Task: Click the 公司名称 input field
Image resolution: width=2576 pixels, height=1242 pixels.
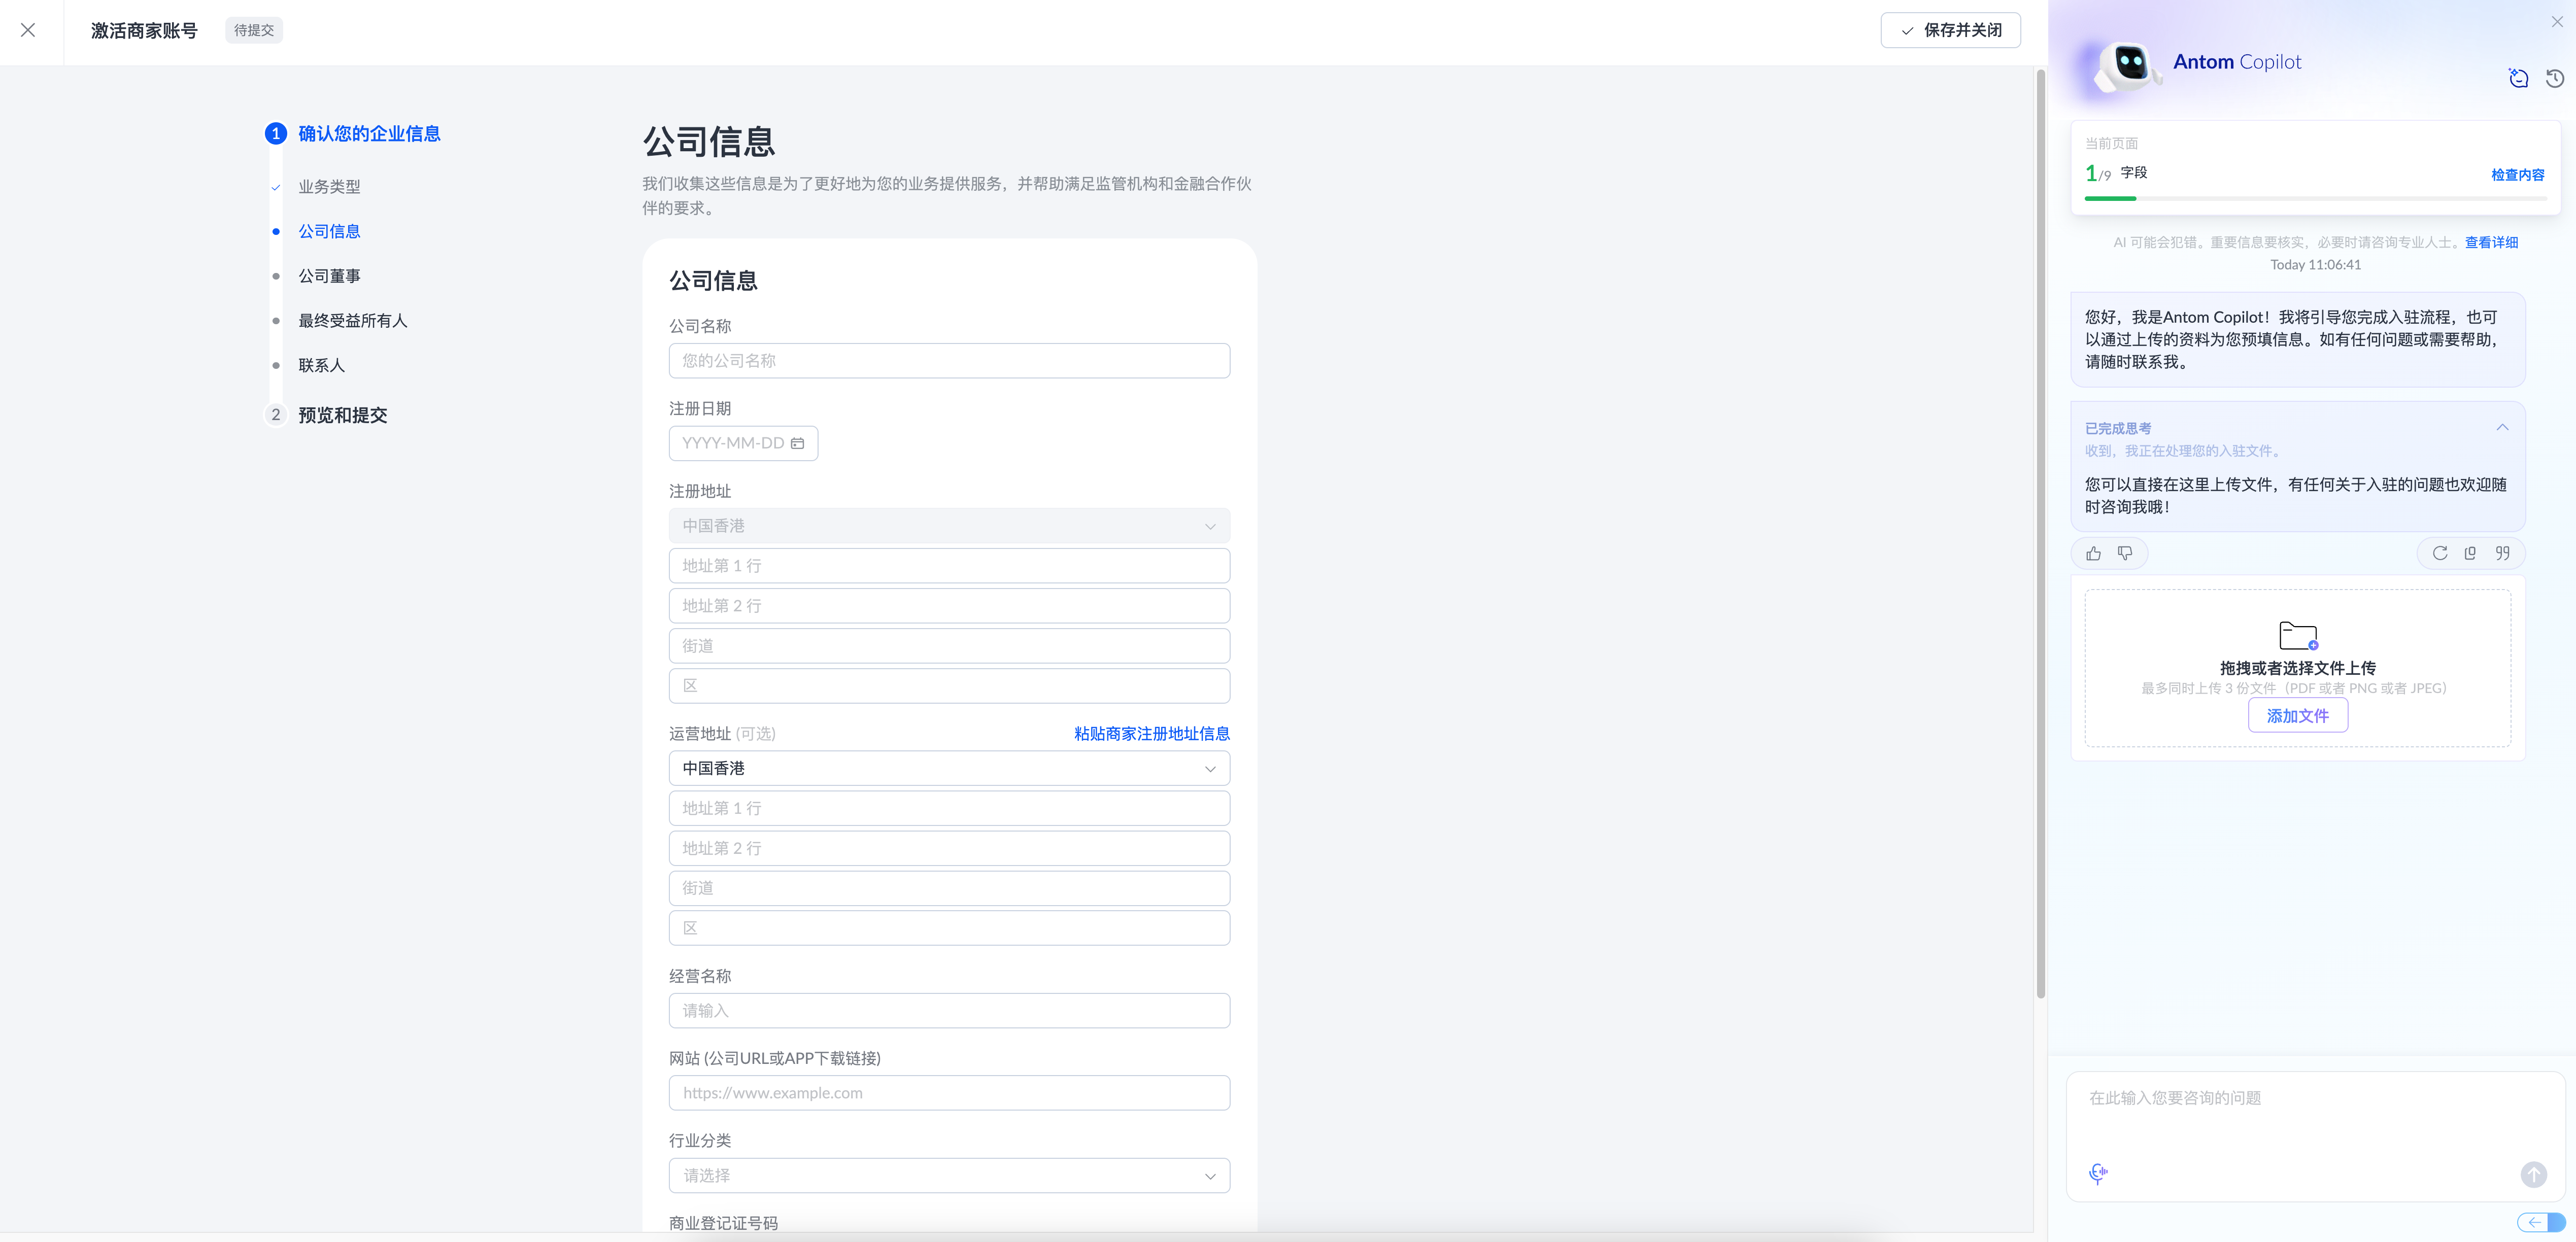Action: tap(948, 361)
